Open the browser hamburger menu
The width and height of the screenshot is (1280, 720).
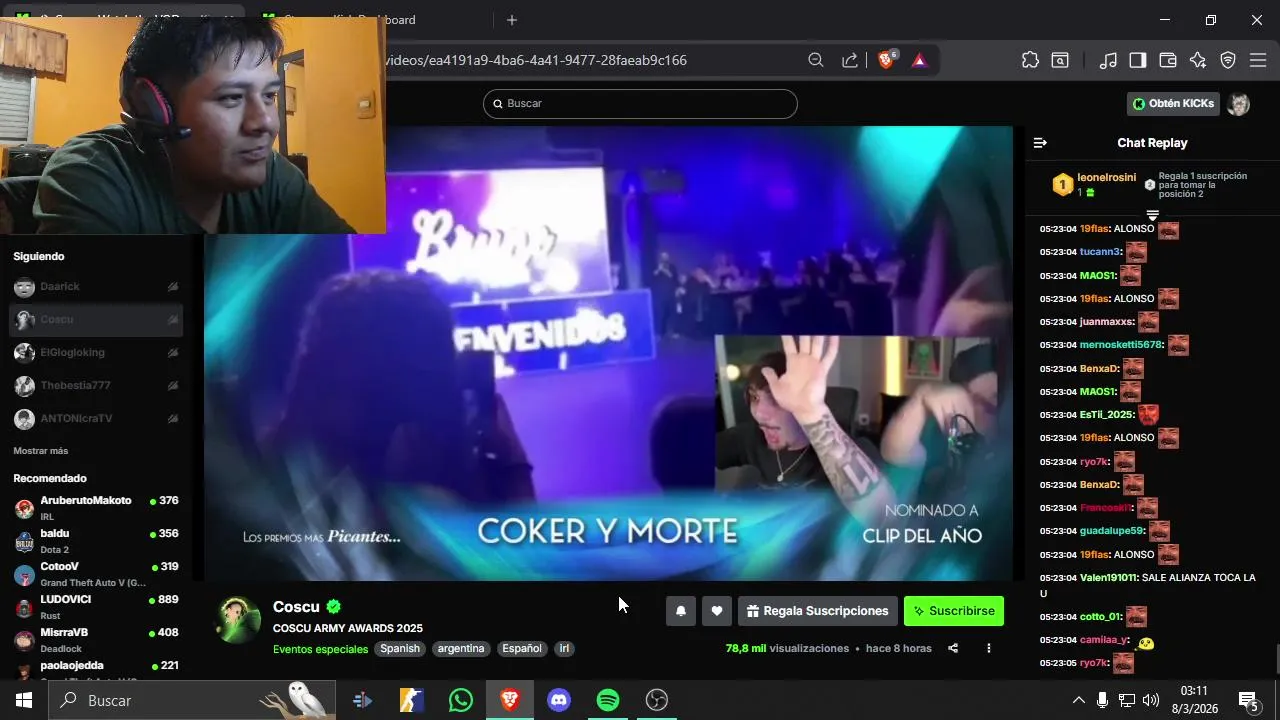click(x=1258, y=60)
